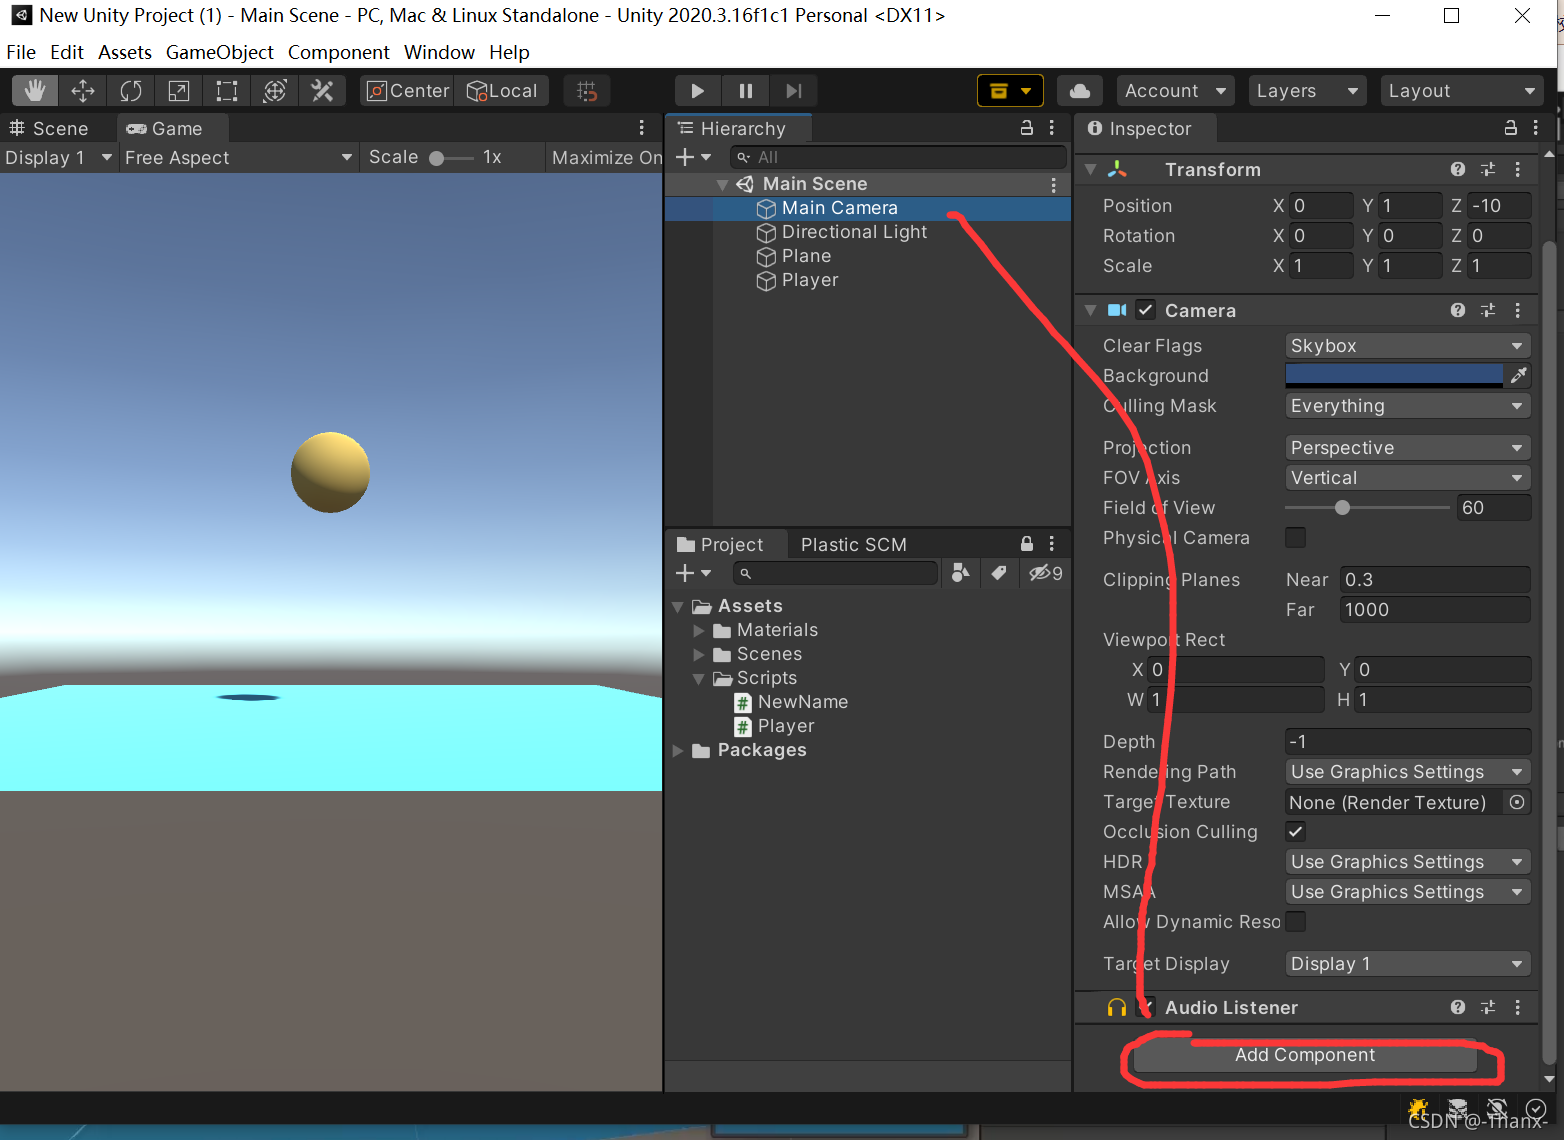The width and height of the screenshot is (1564, 1140).
Task: Pick Background color with eyedropper
Action: click(x=1518, y=375)
